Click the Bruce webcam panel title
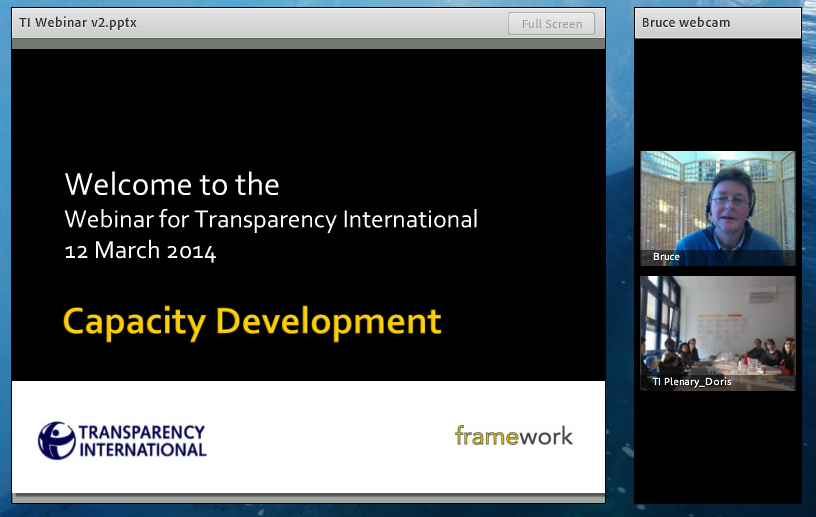Screen dimensions: 816x517 pos(685,23)
